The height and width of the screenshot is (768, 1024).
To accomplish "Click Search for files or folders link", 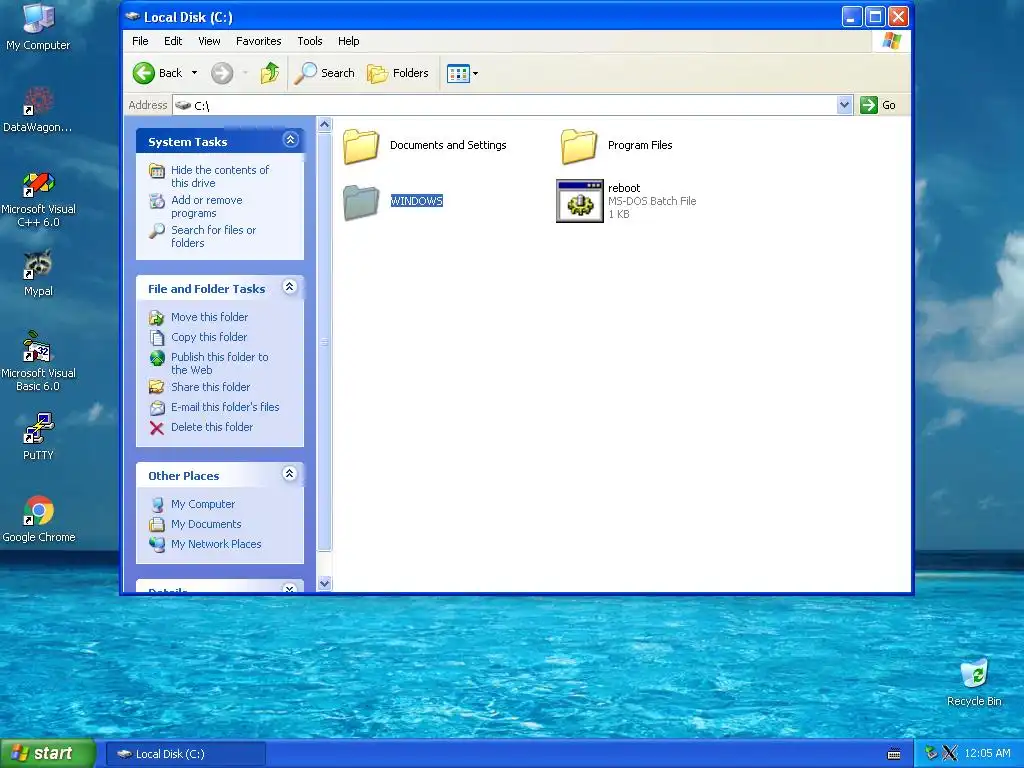I will point(213,236).
